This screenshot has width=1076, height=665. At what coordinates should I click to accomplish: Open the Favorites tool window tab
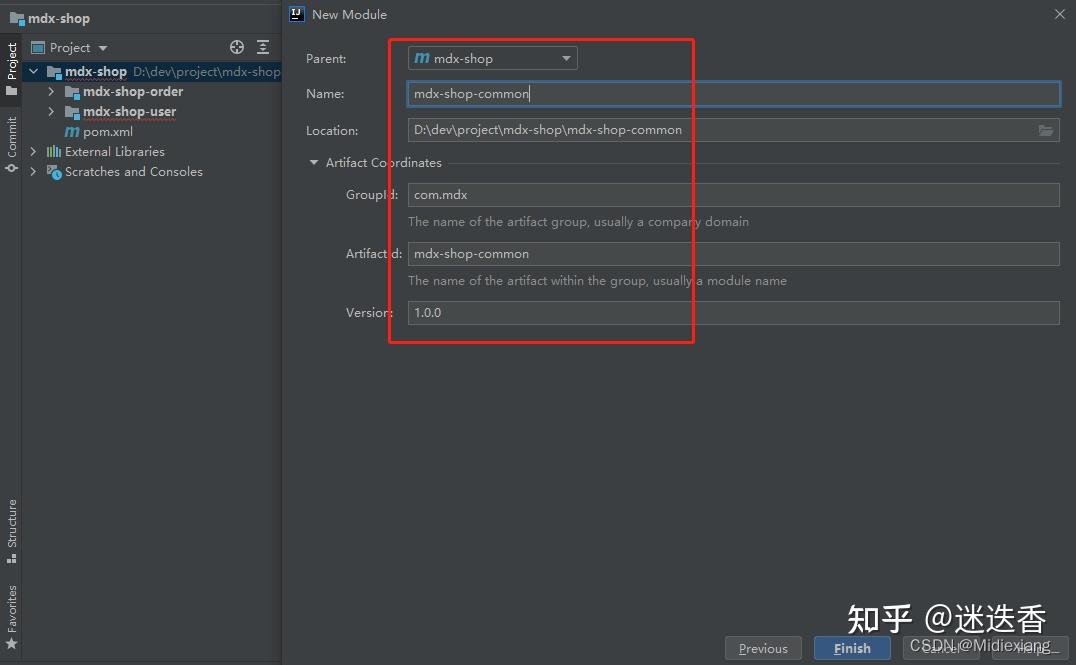(12, 617)
